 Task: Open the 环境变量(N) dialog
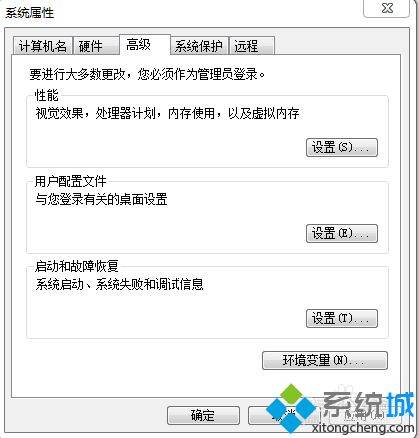pos(325,360)
